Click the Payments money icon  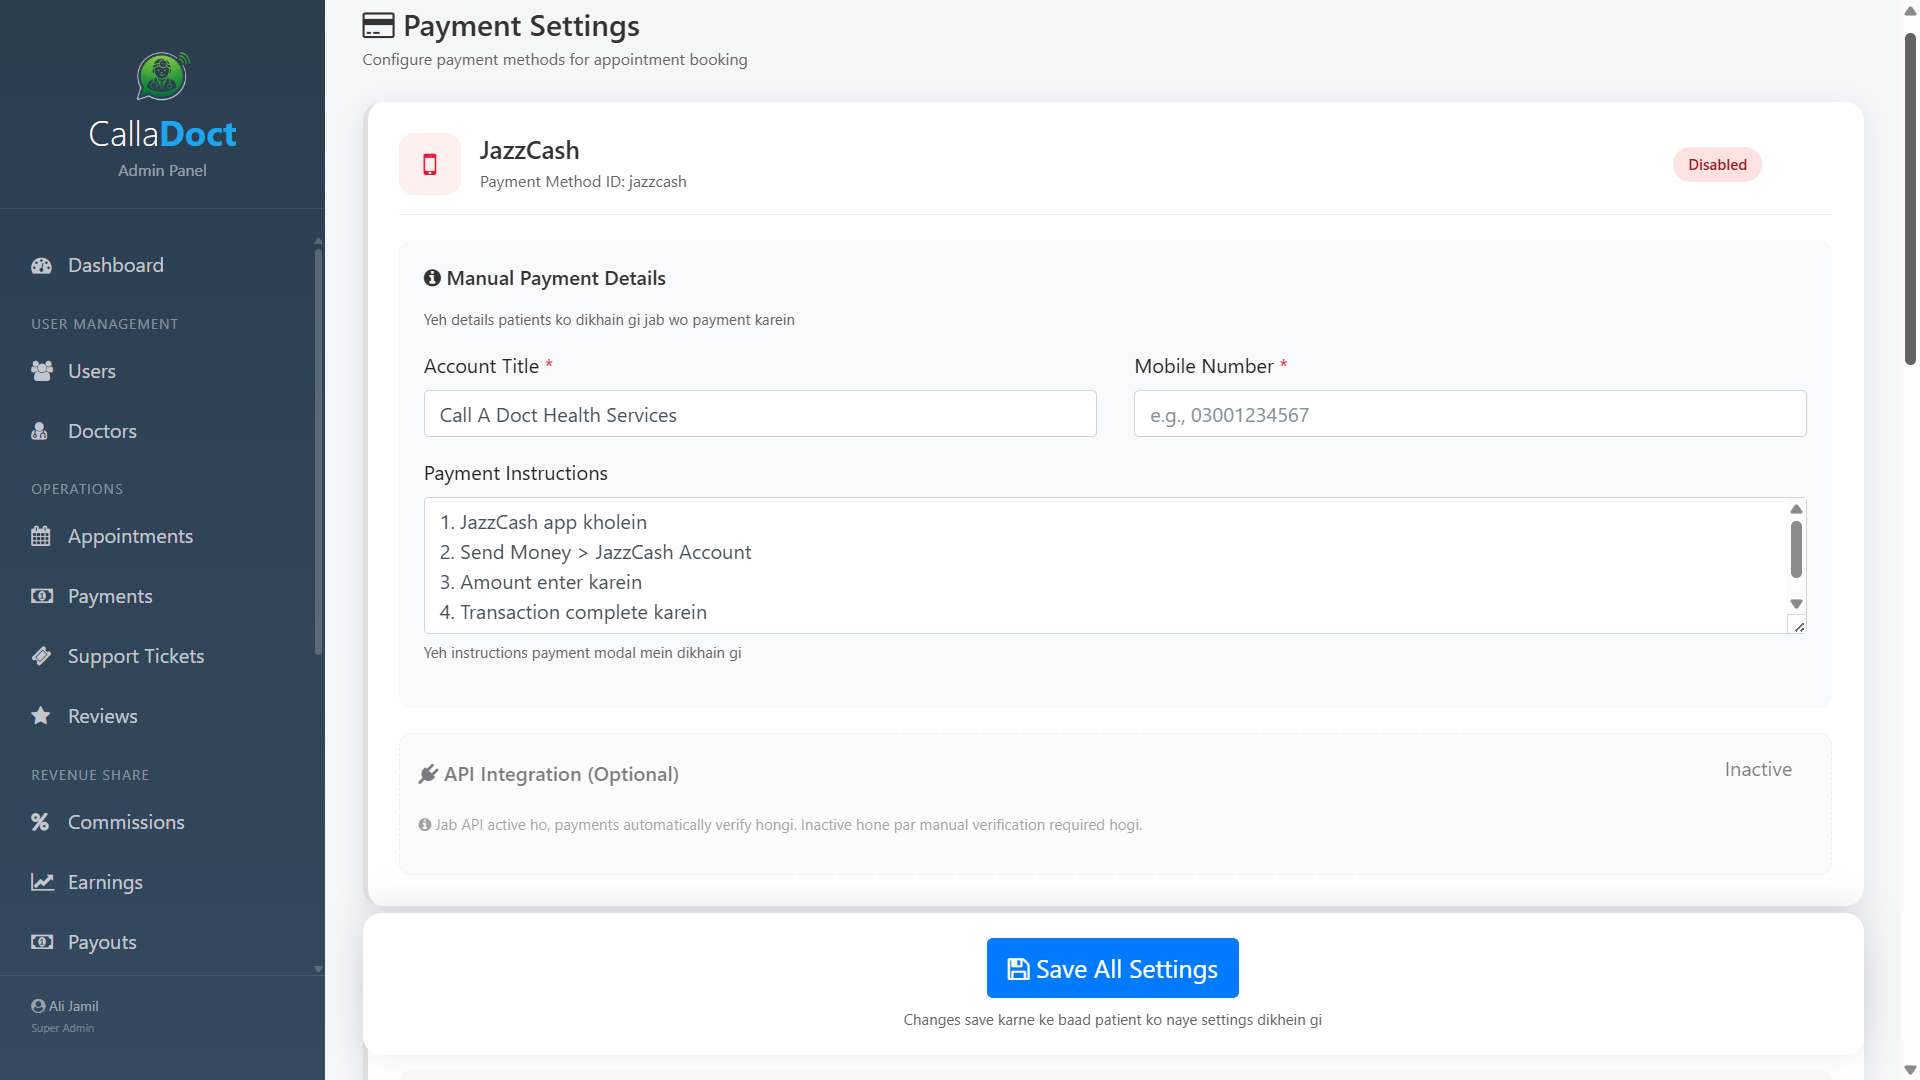pyautogui.click(x=41, y=597)
